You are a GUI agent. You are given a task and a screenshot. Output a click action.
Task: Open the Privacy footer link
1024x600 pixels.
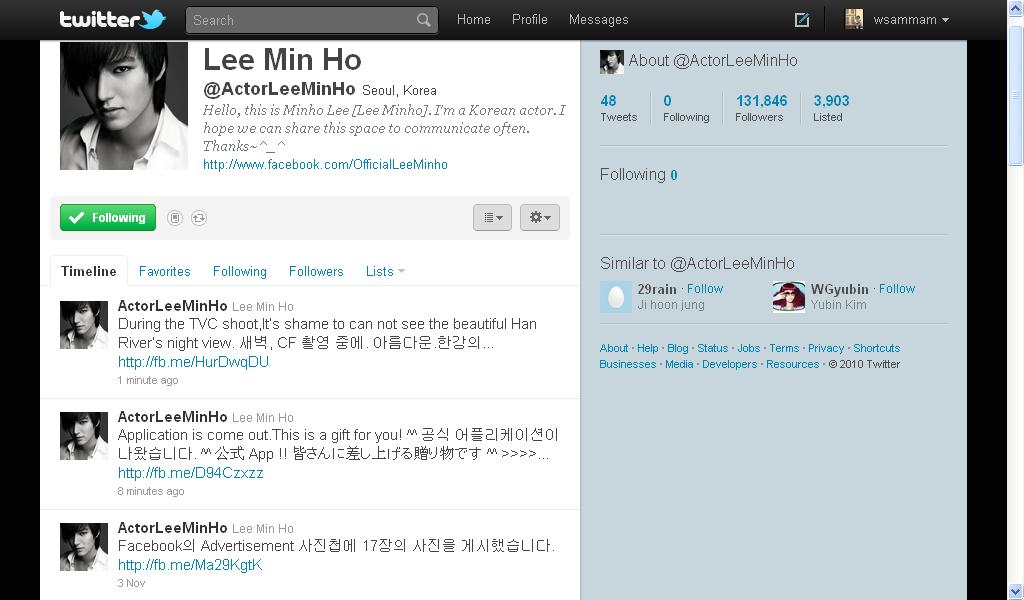point(826,348)
